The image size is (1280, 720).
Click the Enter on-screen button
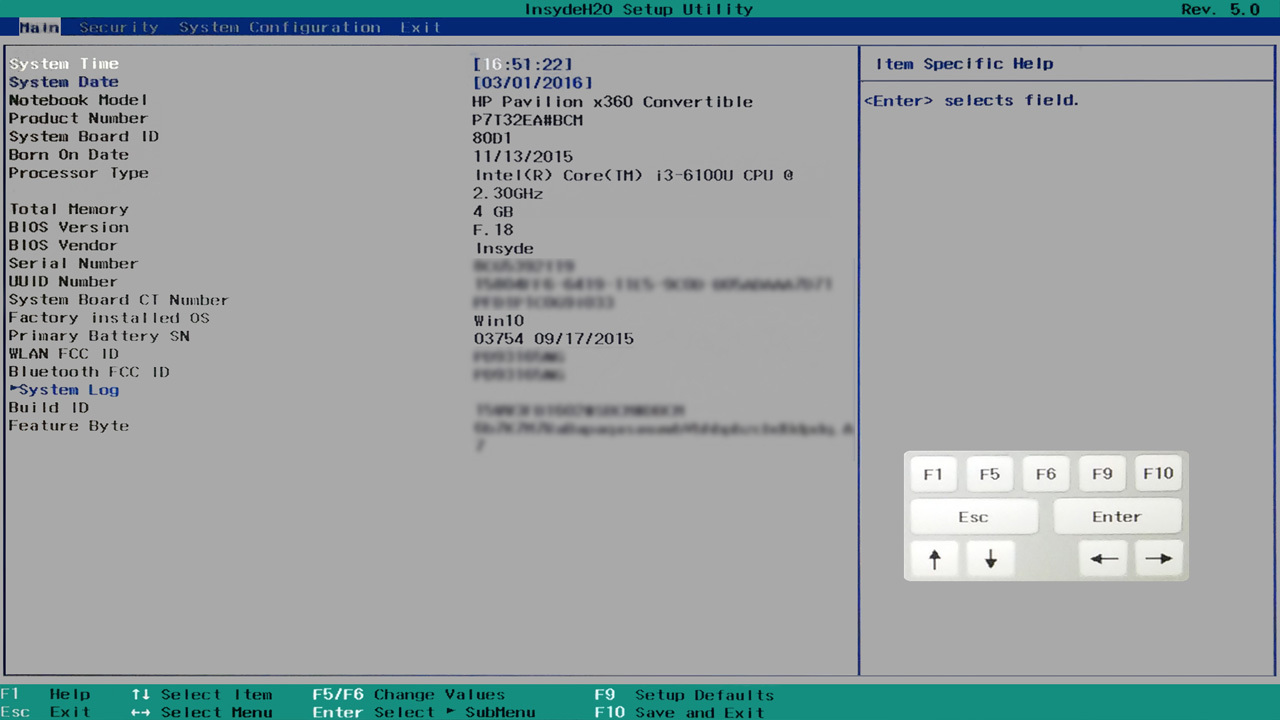coord(1116,517)
